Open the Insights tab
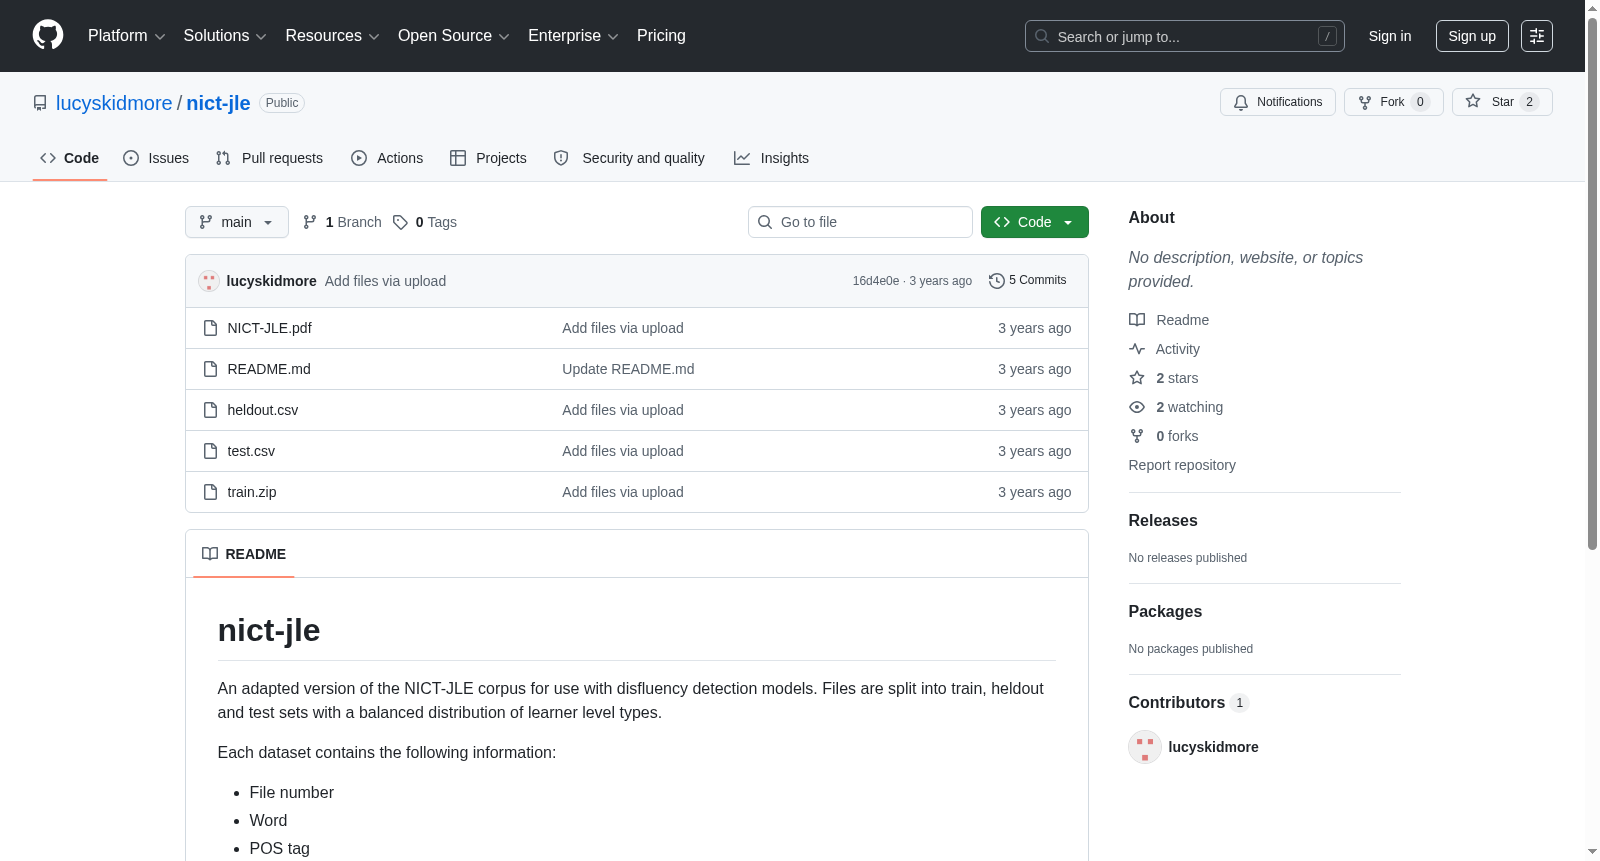Screen dimensions: 1600x861 pos(771,158)
